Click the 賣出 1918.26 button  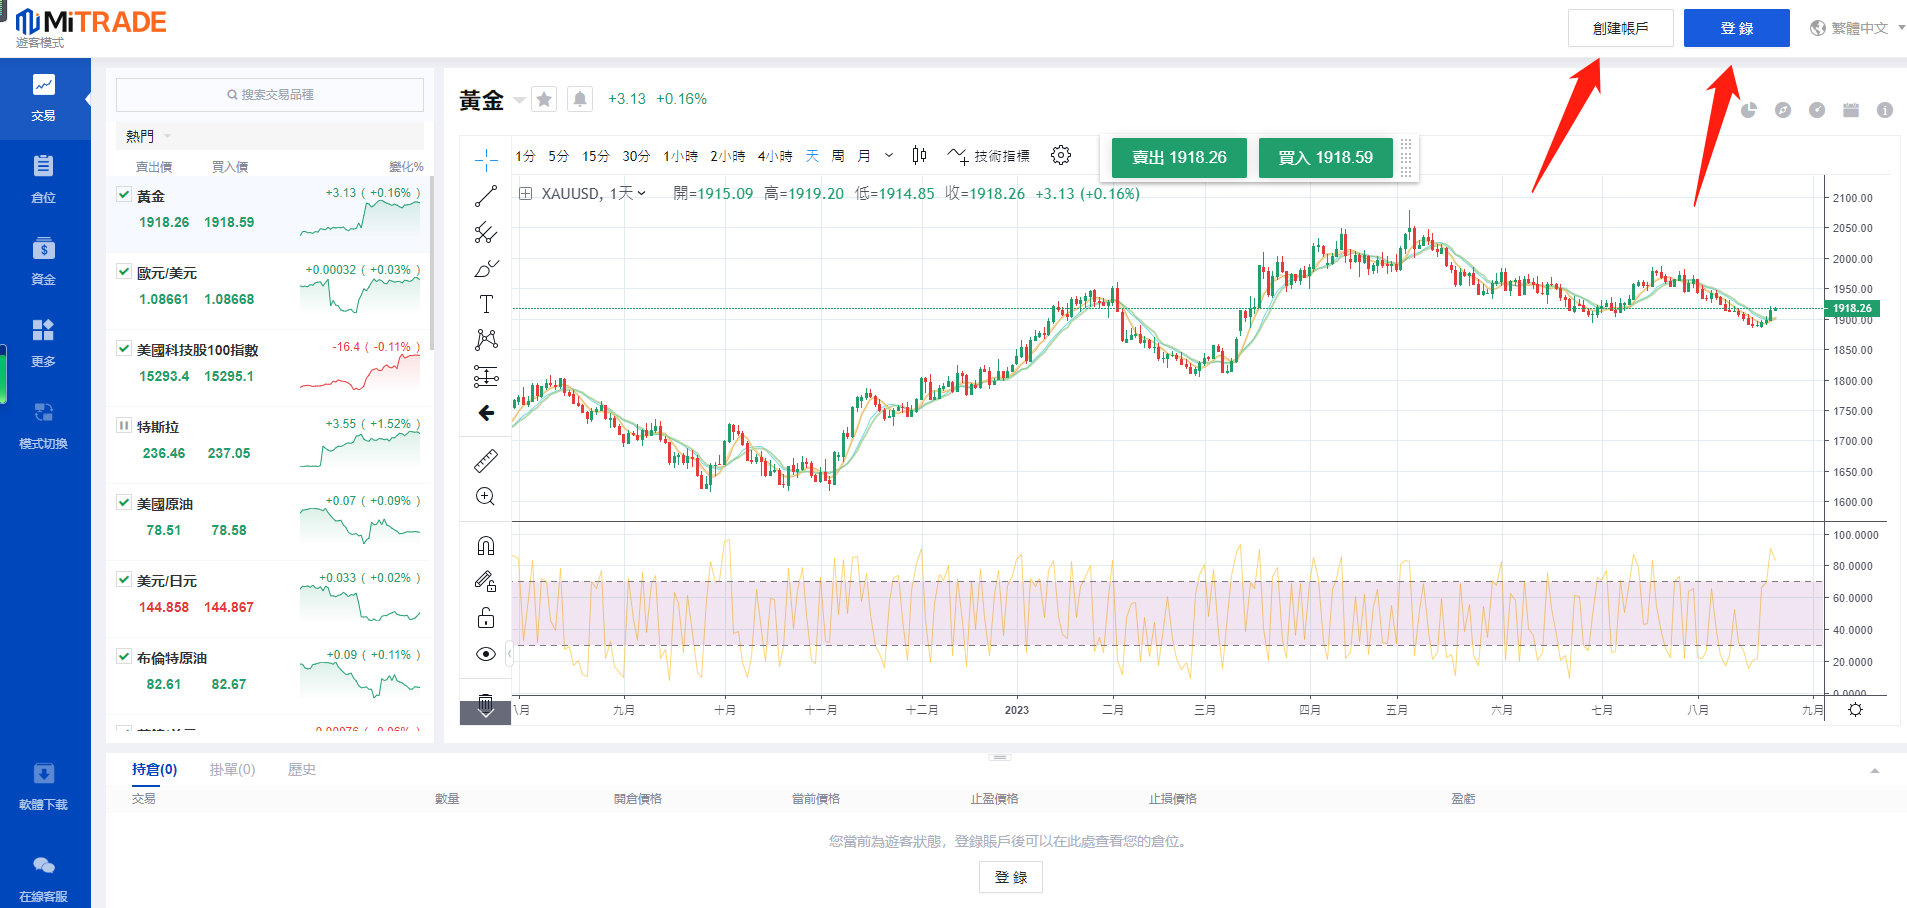(1179, 158)
